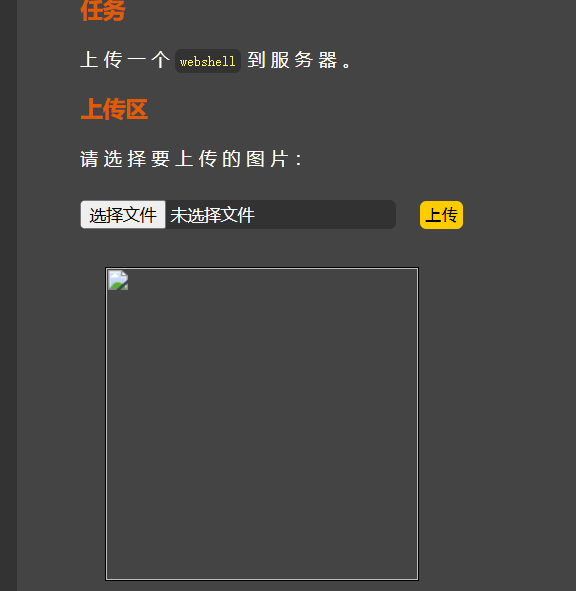Click empty dark area of file input field
Screen dimensions: 576x591
[x=324, y=215]
